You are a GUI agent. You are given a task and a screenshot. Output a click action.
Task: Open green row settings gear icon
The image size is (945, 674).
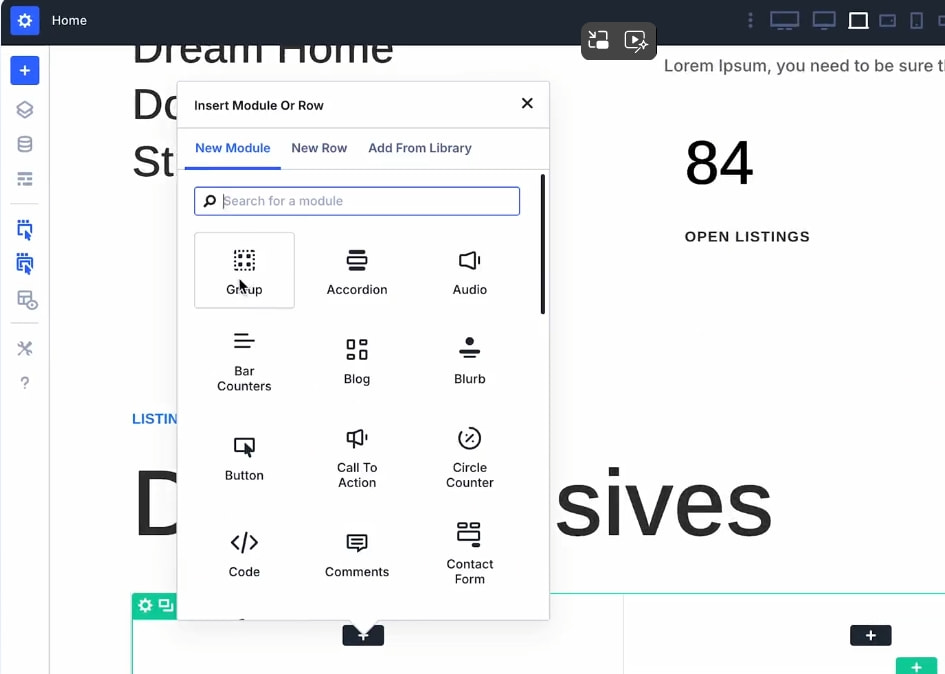coord(145,605)
